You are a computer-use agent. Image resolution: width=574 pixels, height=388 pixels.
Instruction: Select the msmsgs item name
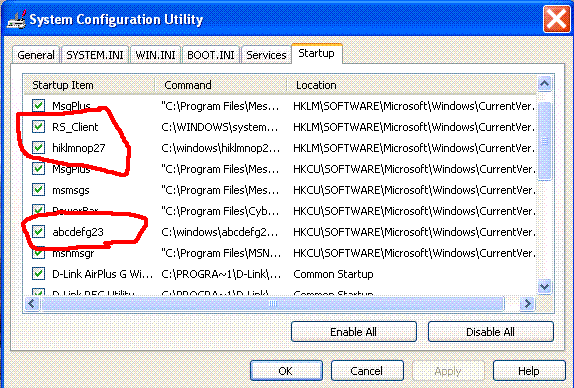pos(71,190)
